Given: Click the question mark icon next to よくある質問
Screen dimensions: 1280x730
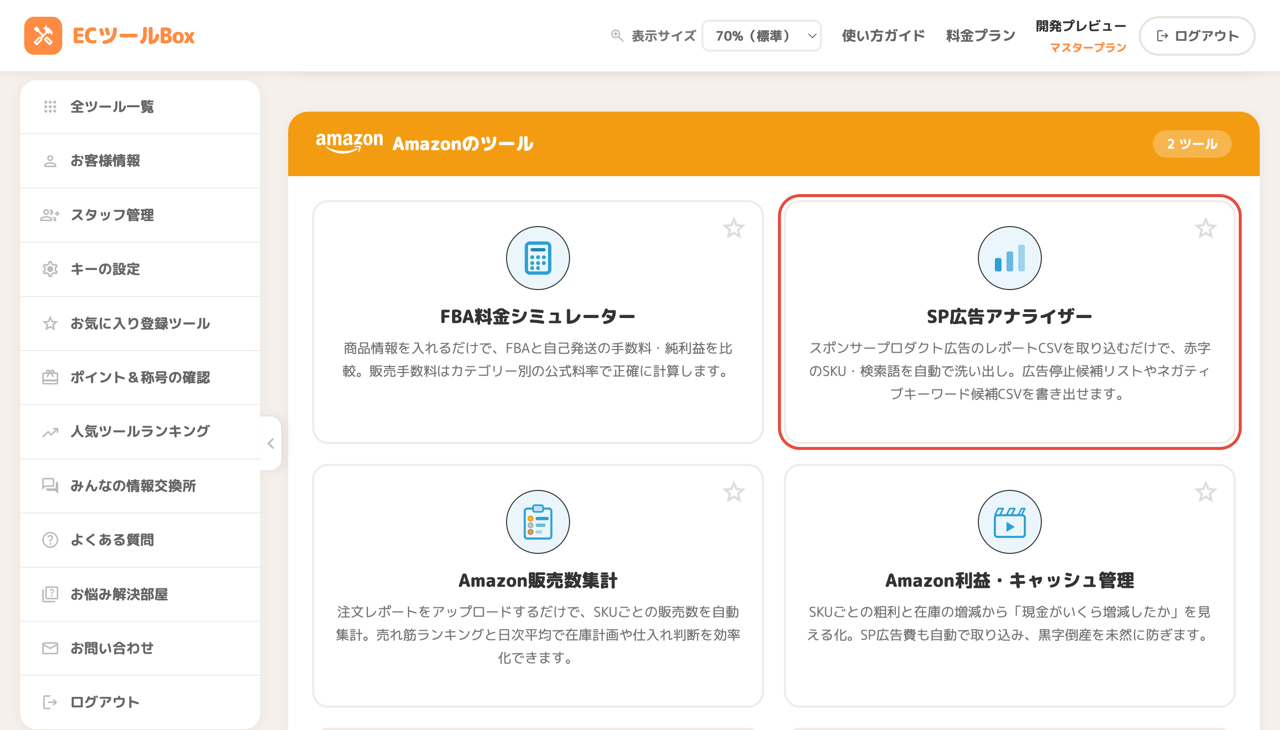Looking at the screenshot, I should pyautogui.click(x=50, y=540).
